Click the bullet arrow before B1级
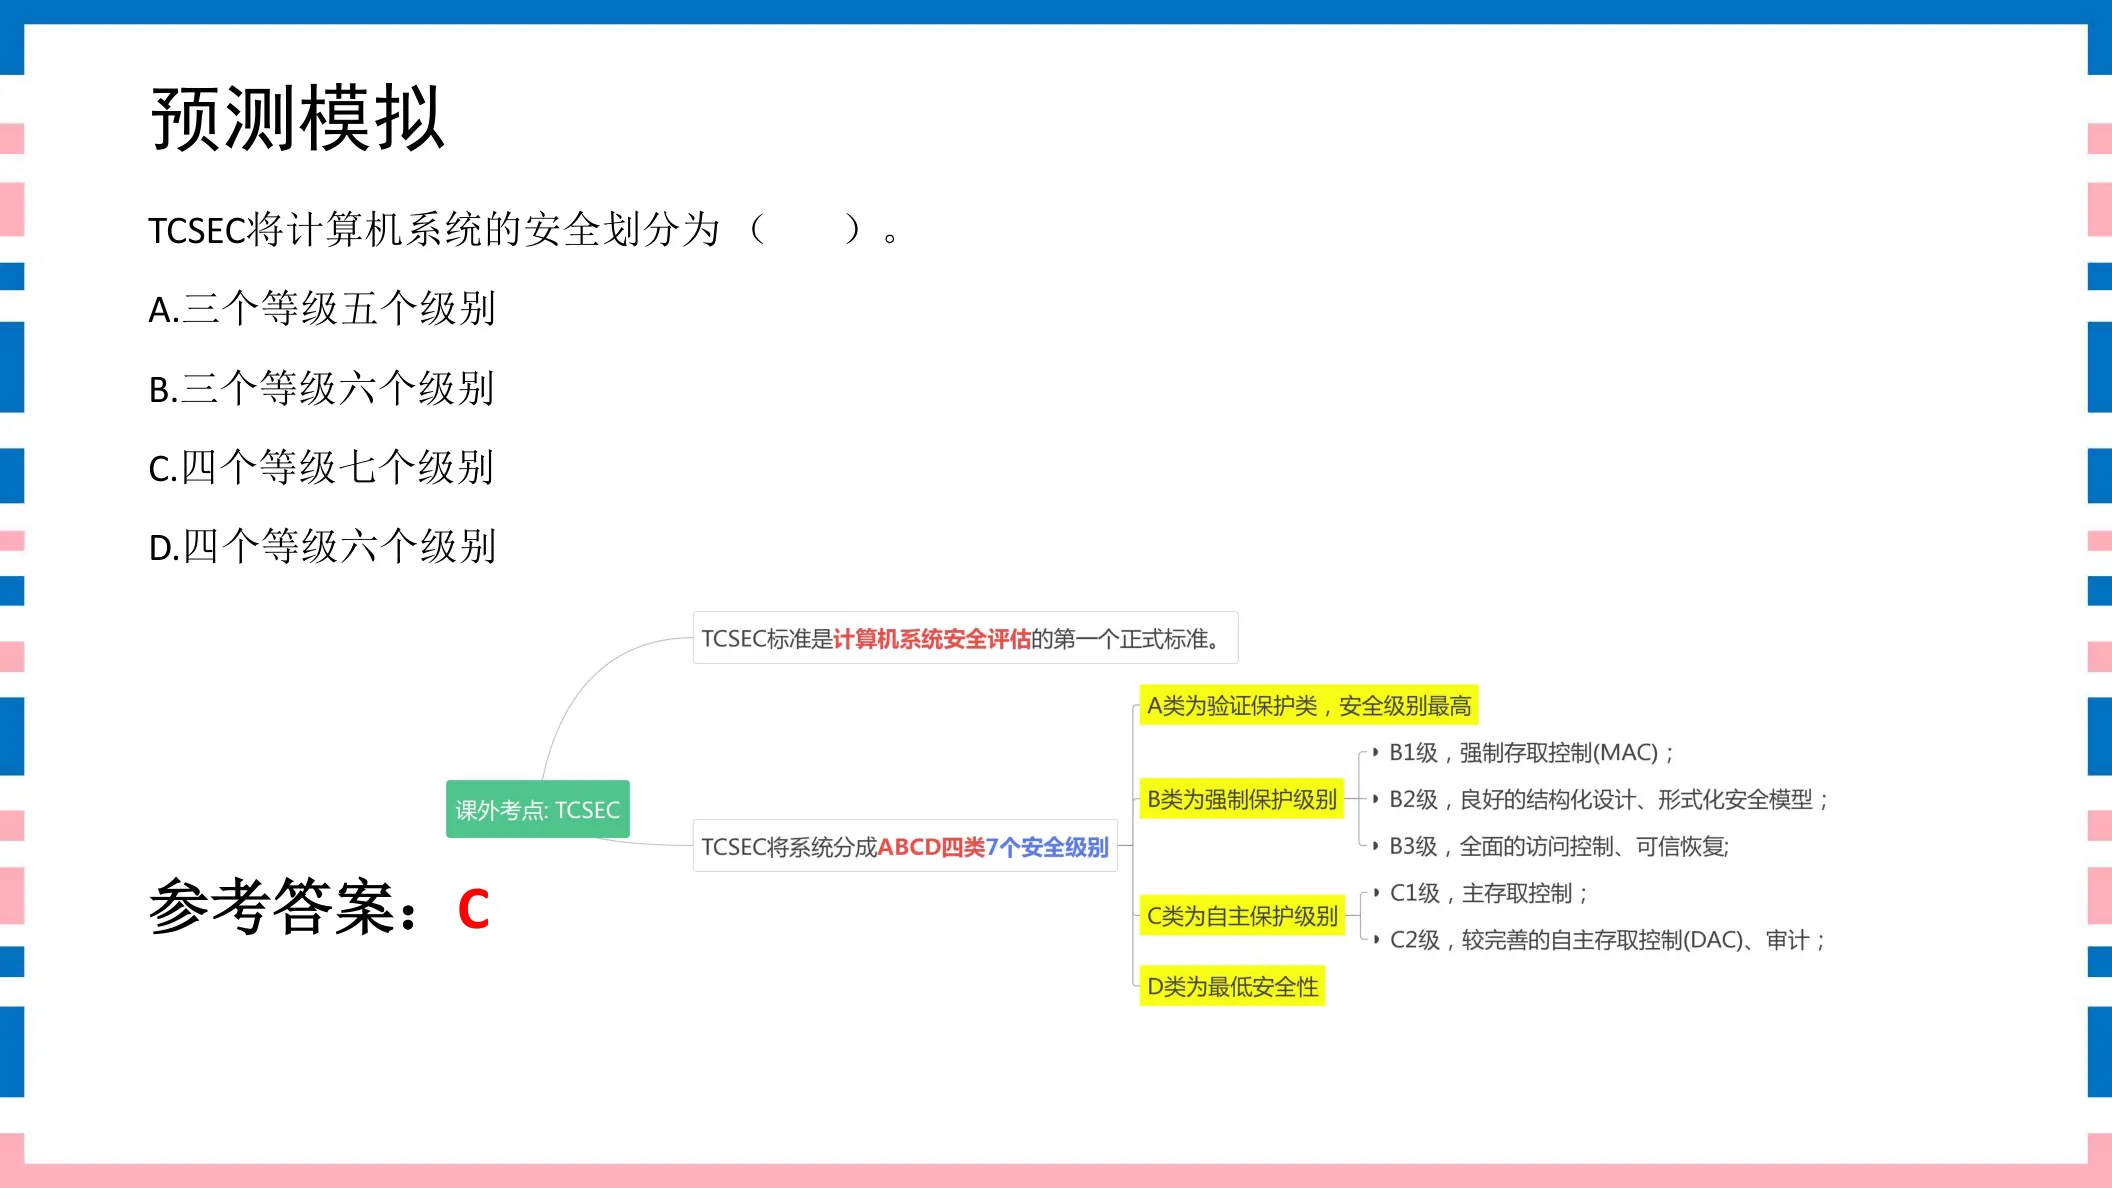This screenshot has height=1188, width=2112. point(1376,752)
